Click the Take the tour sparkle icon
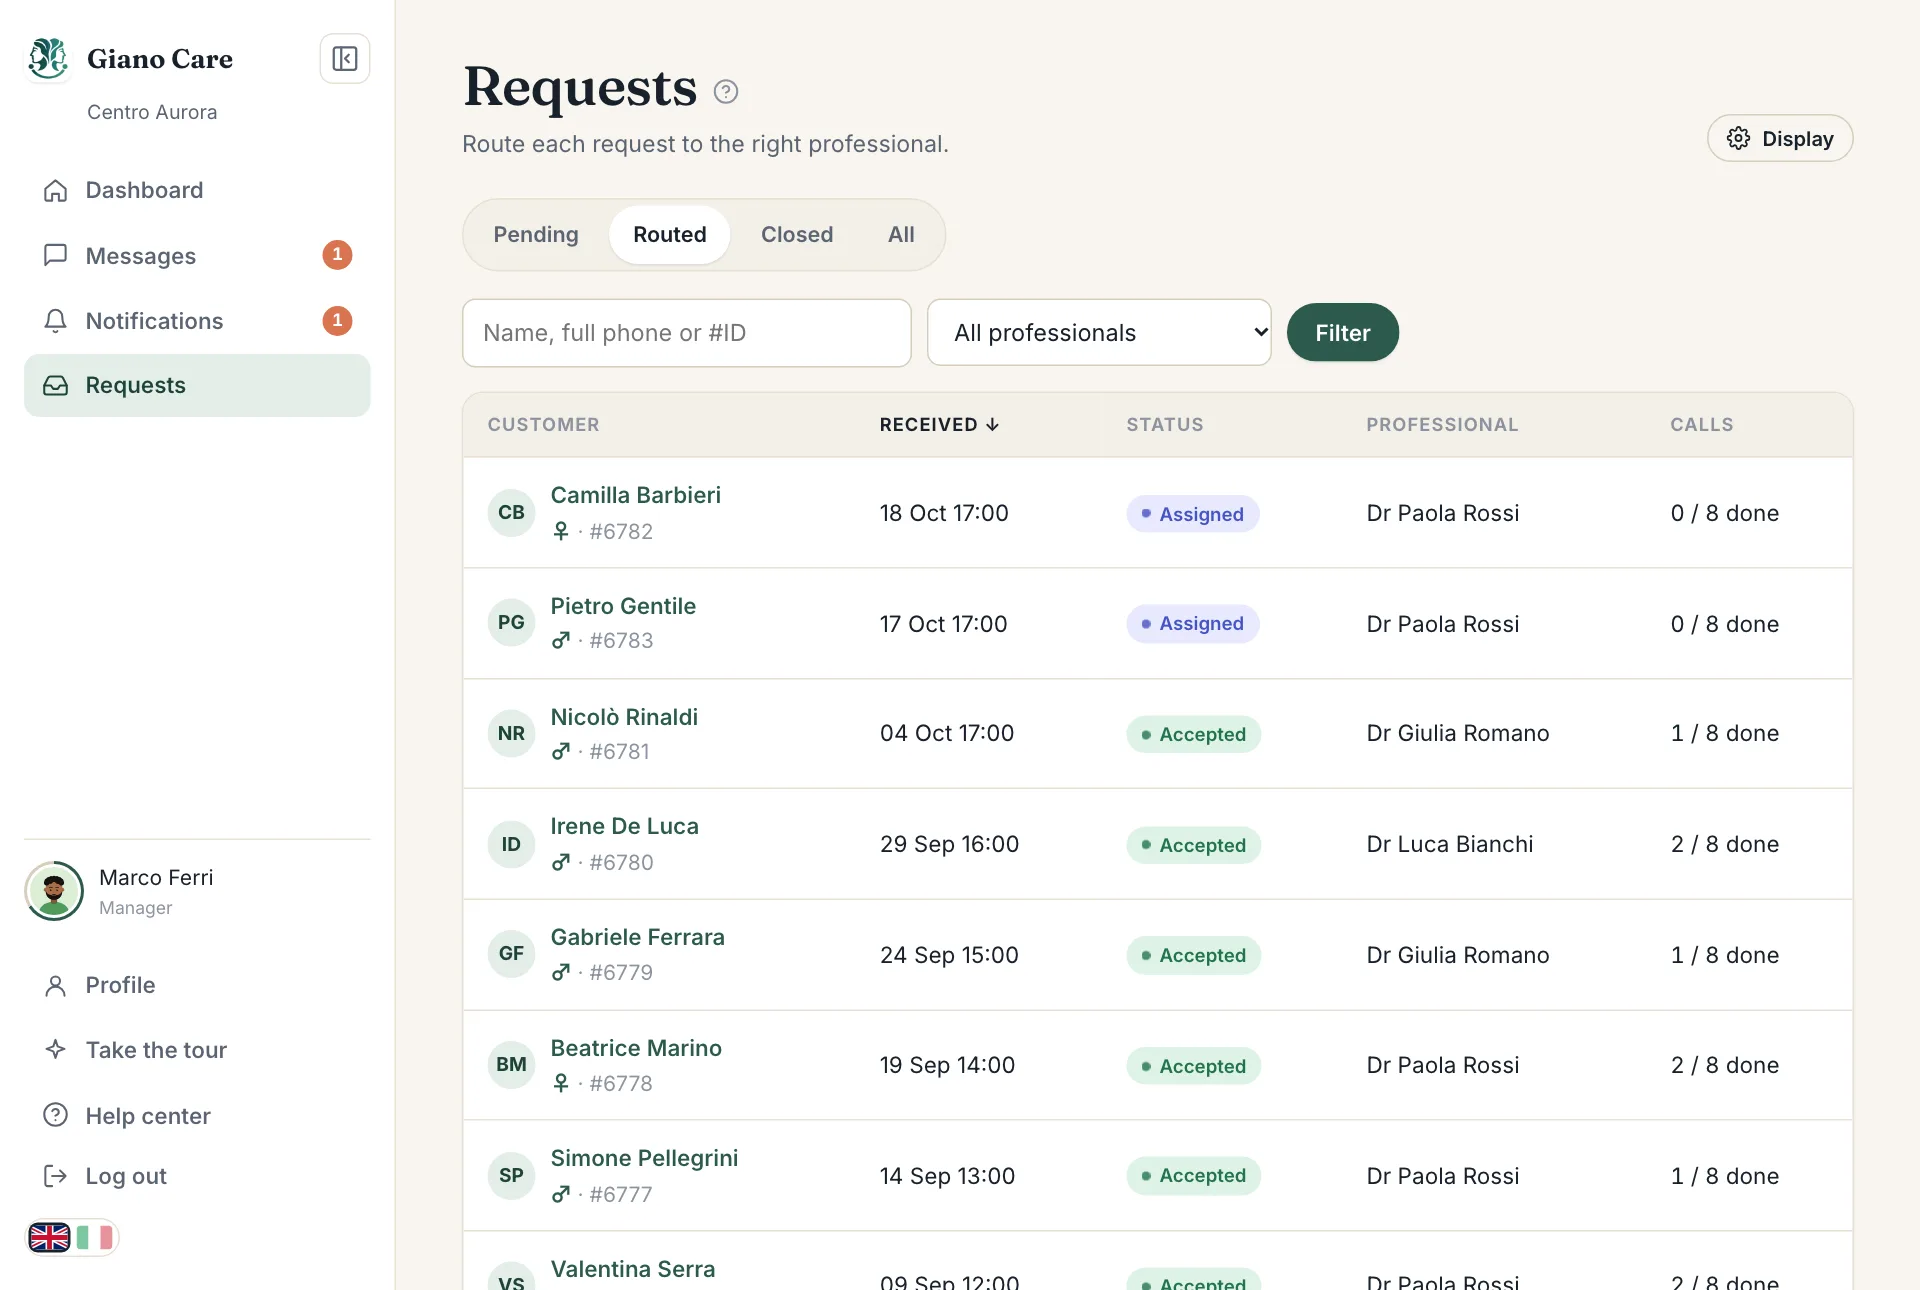The image size is (1920, 1290). [x=56, y=1050]
